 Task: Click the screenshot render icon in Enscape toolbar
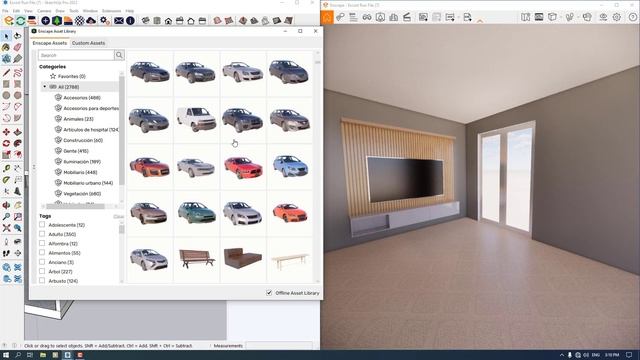pyautogui.click(x=423, y=17)
